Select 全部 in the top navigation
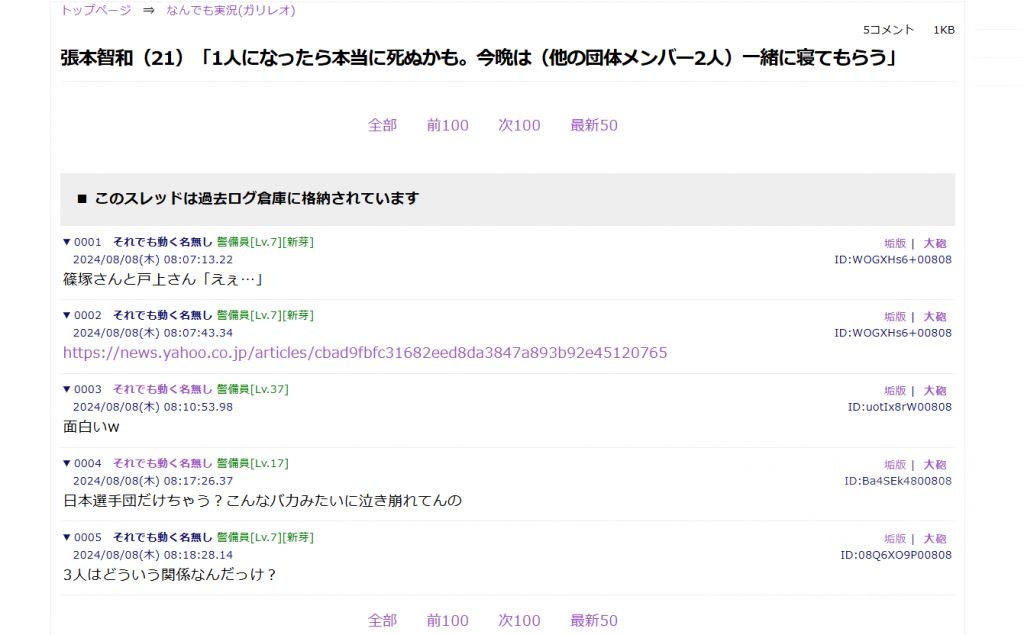 [382, 125]
